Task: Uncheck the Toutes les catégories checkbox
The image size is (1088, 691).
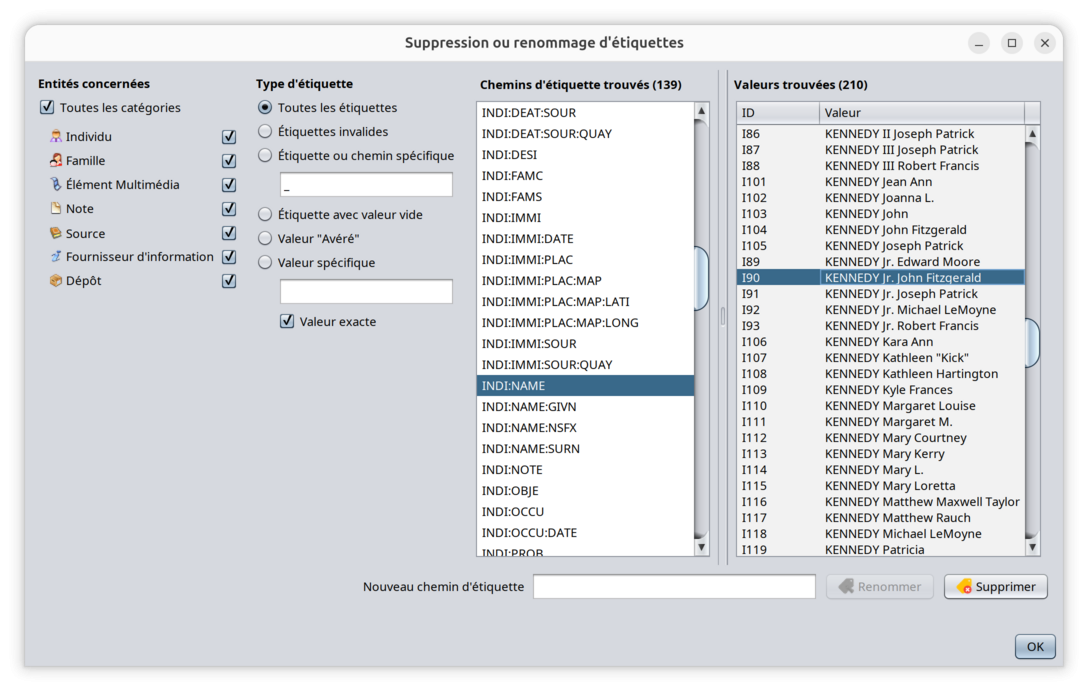Action: pyautogui.click(x=47, y=108)
